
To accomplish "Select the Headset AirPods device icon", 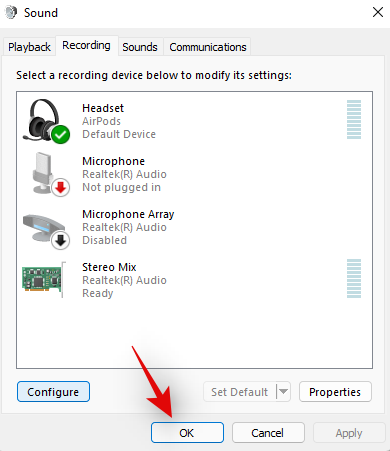I will click(x=46, y=121).
